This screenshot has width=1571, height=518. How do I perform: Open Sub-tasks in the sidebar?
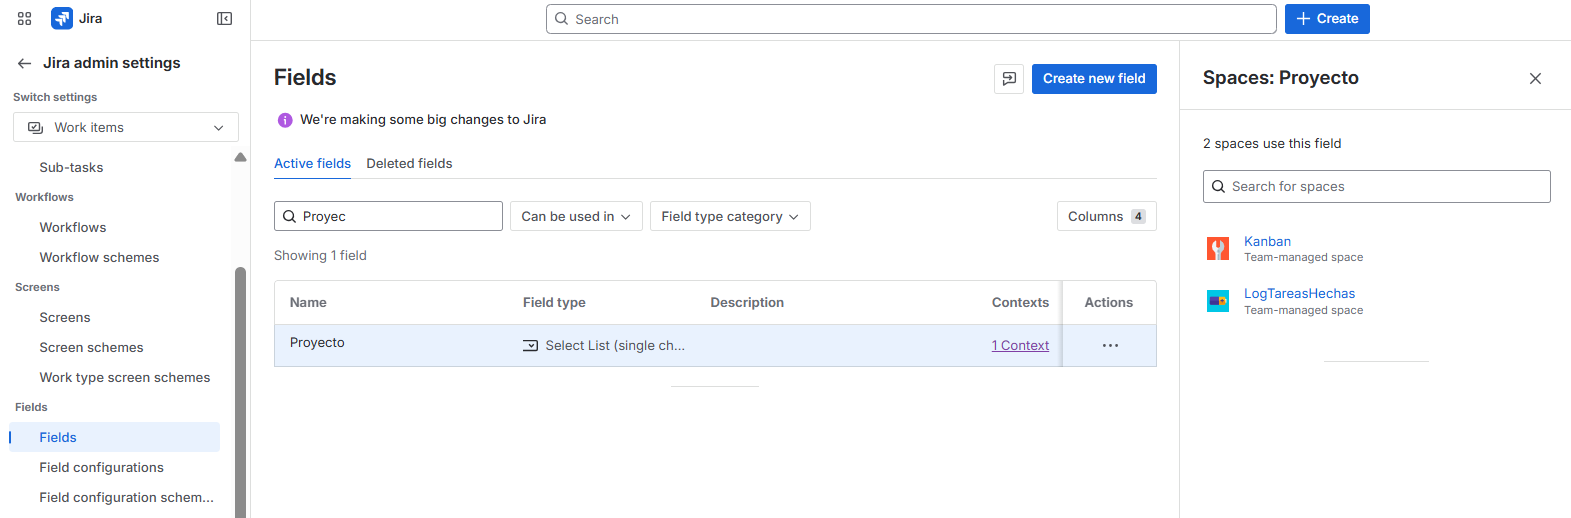[x=71, y=167]
